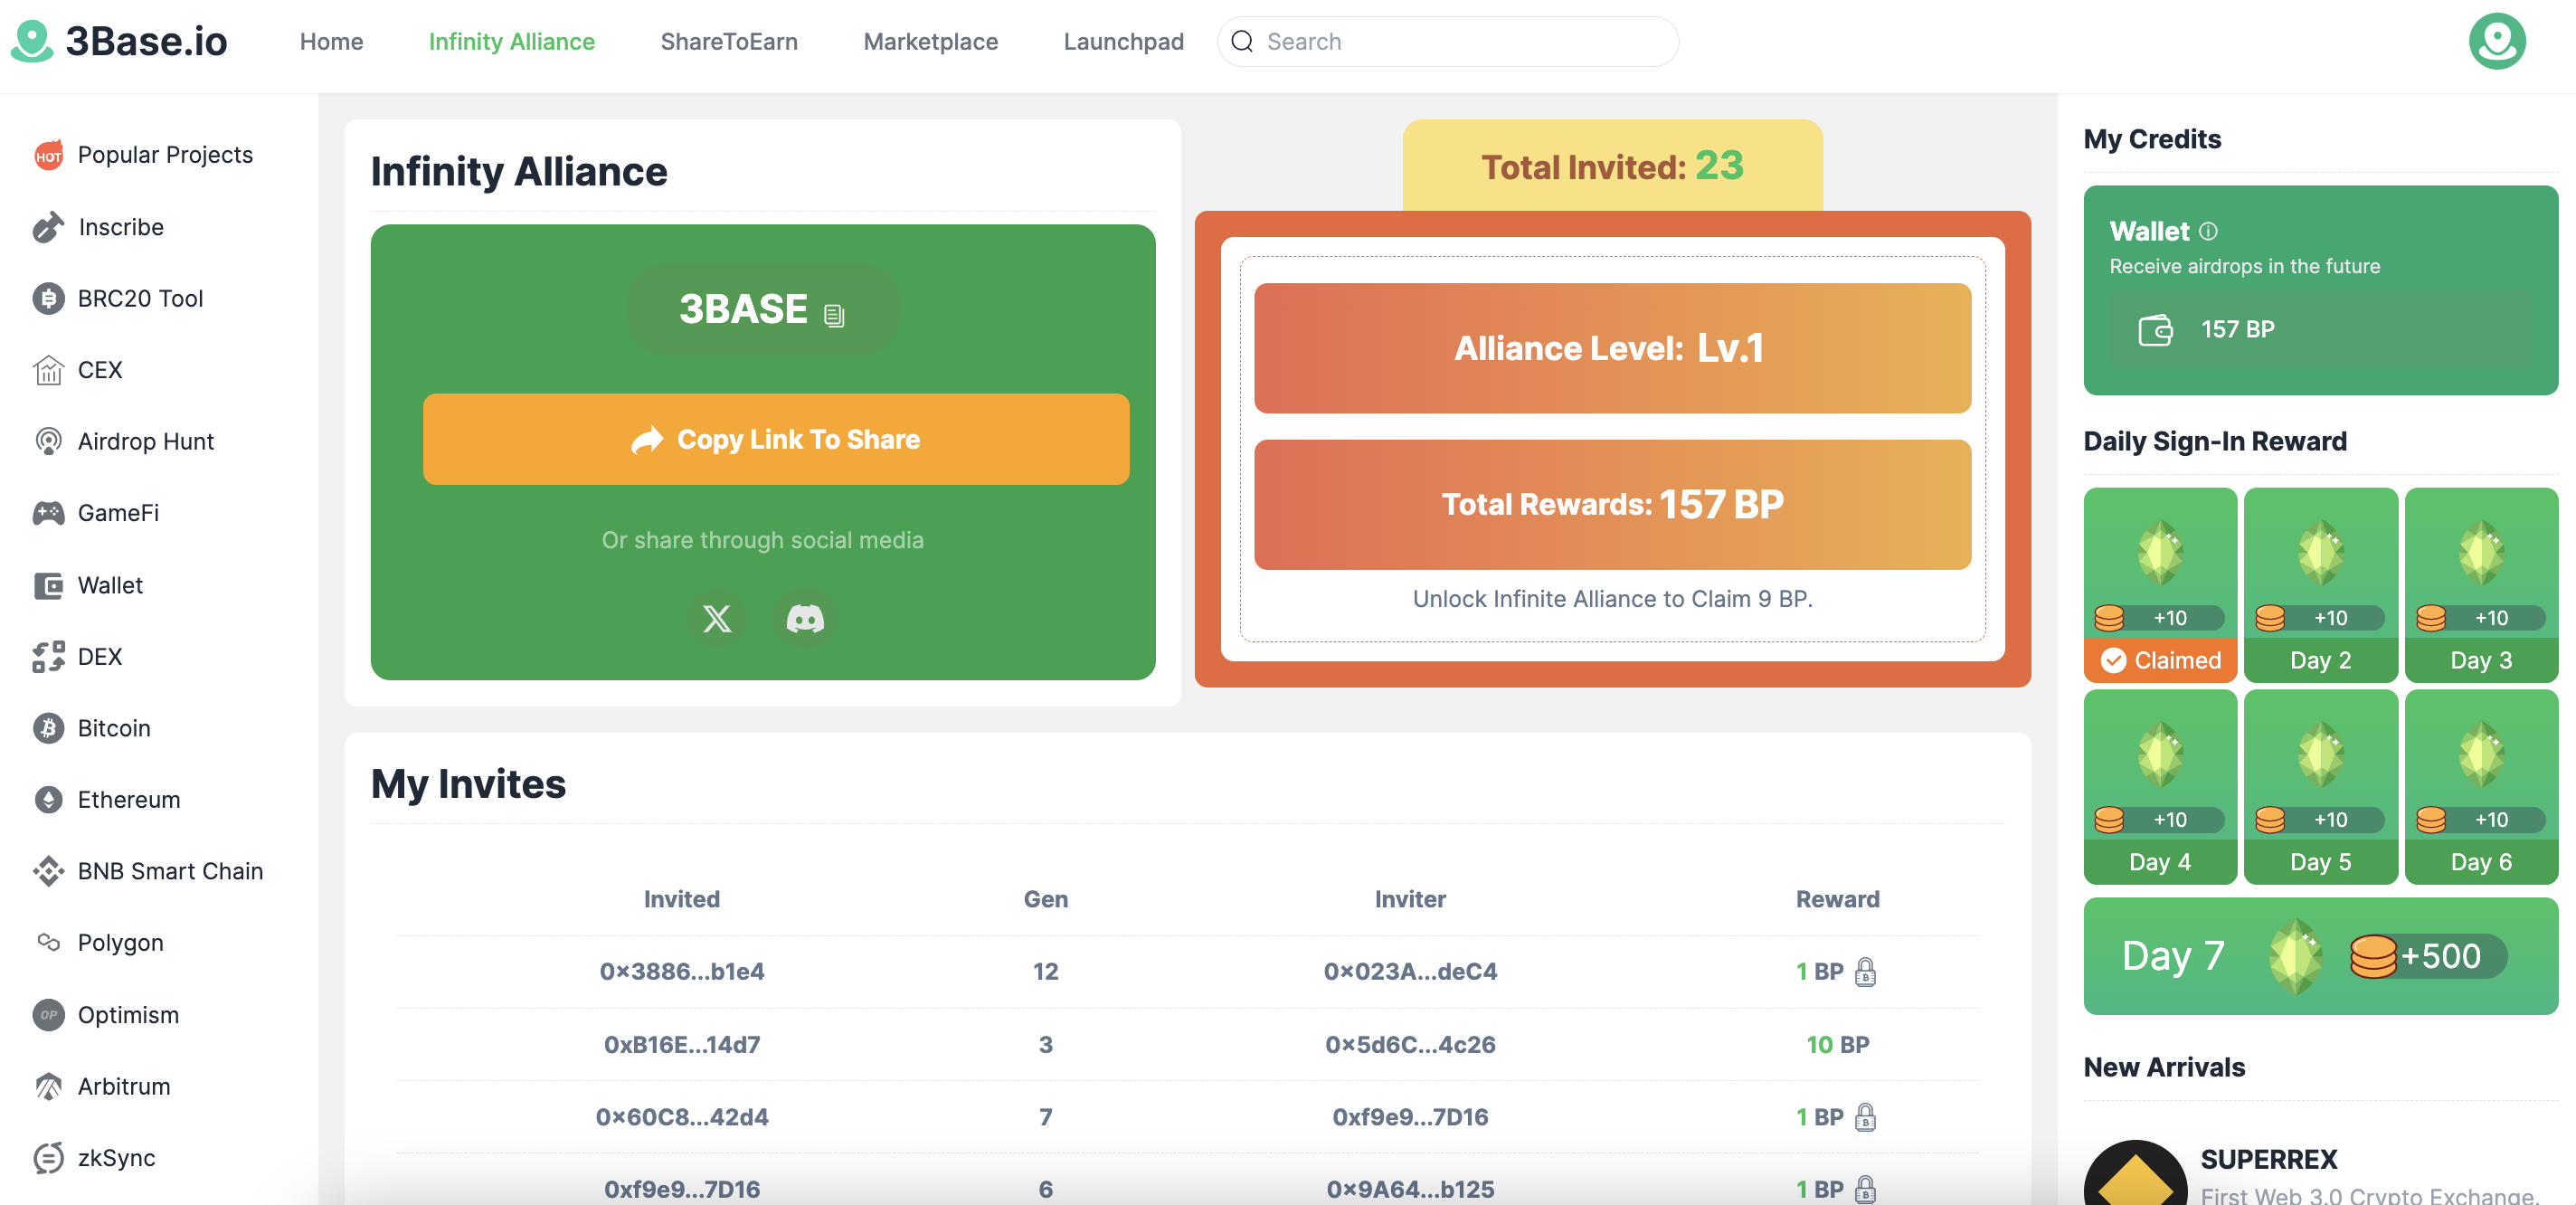Open Airdrop Hunt in the sidebar

[x=145, y=441]
